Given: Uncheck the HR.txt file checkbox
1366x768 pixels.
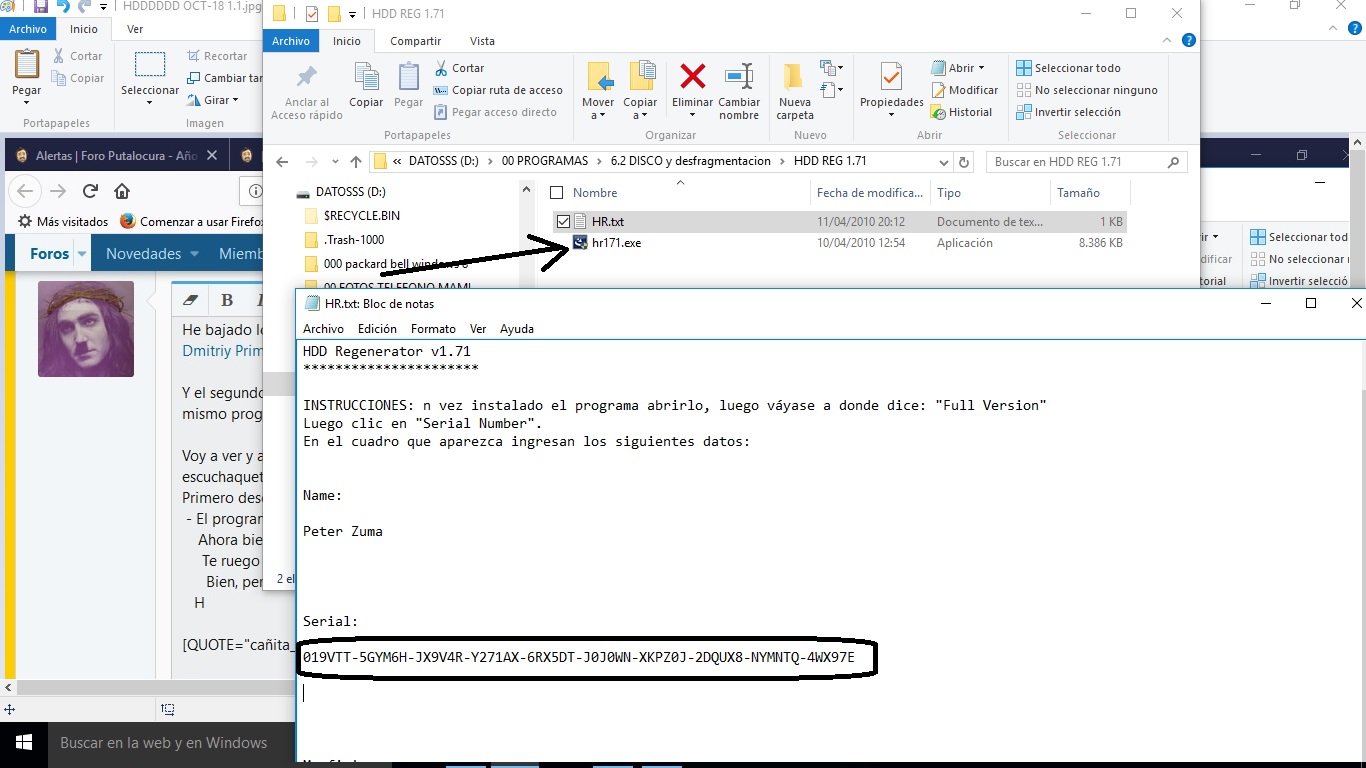Looking at the screenshot, I should pyautogui.click(x=563, y=221).
